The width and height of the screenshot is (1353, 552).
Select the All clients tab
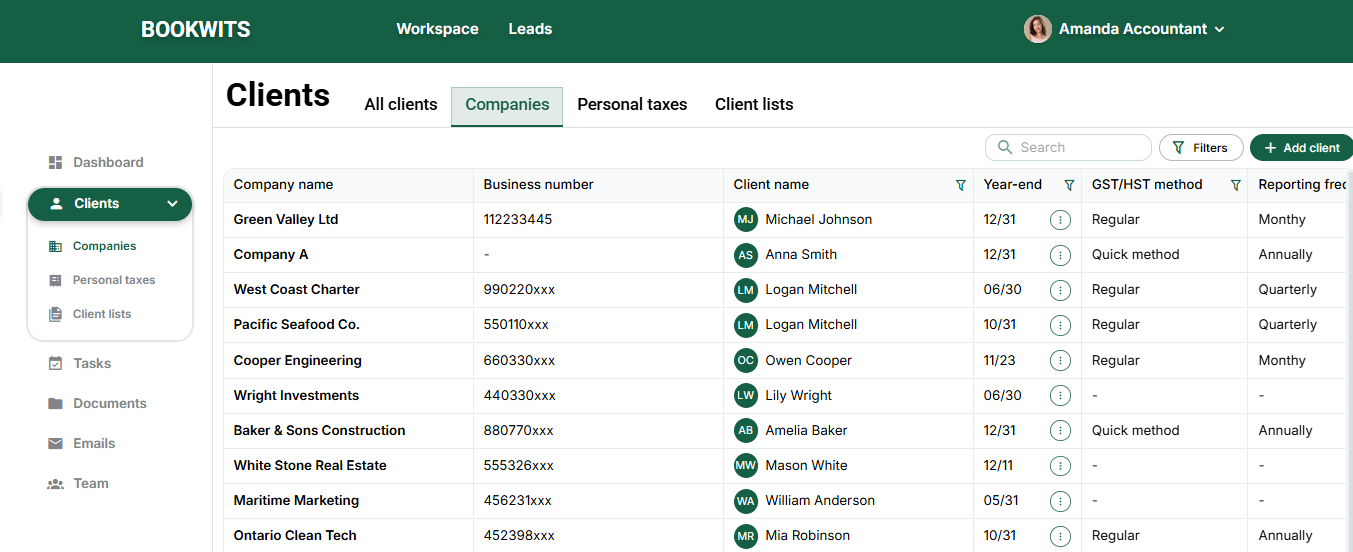[400, 104]
